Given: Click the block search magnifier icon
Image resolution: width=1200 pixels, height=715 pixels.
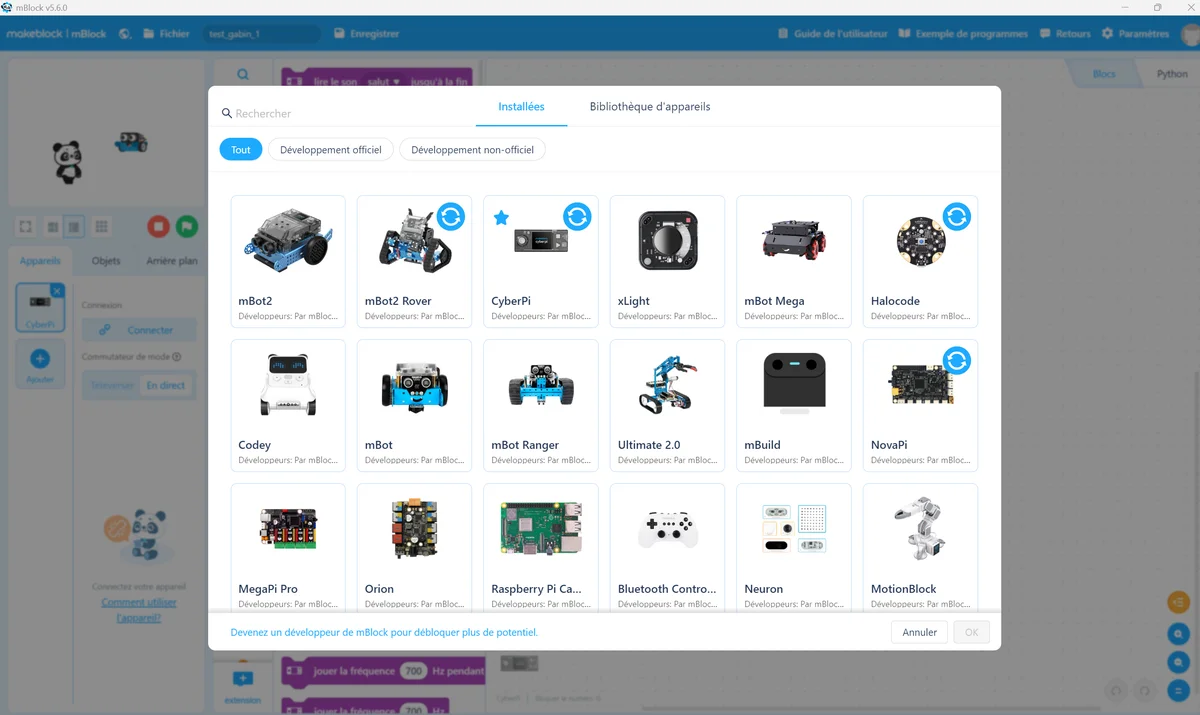Looking at the screenshot, I should pyautogui.click(x=243, y=74).
